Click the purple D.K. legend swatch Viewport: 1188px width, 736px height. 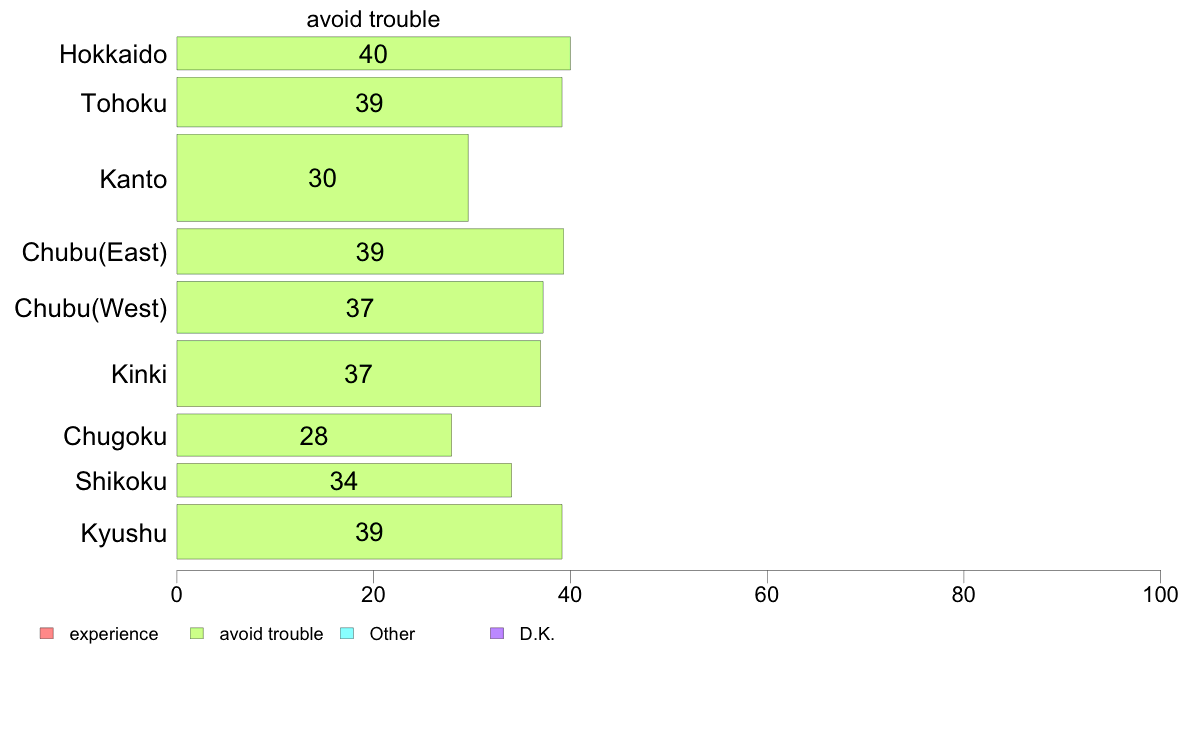click(497, 633)
